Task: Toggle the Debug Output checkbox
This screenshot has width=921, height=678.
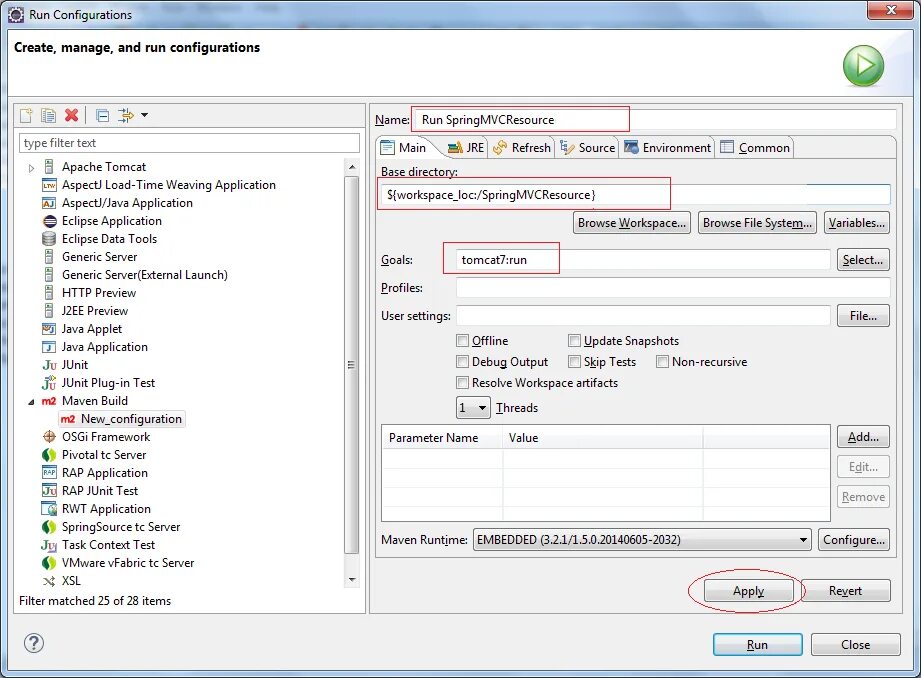Action: point(463,362)
